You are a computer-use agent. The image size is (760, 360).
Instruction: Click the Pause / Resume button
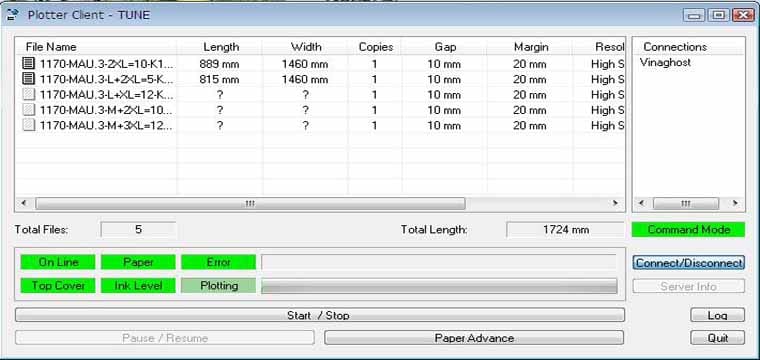coord(165,338)
